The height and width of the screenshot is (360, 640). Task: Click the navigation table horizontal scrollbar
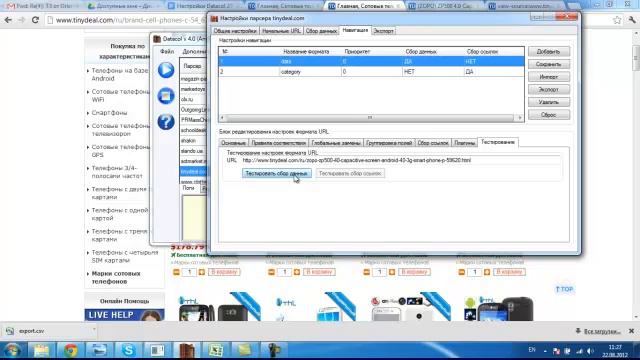[x=371, y=118]
